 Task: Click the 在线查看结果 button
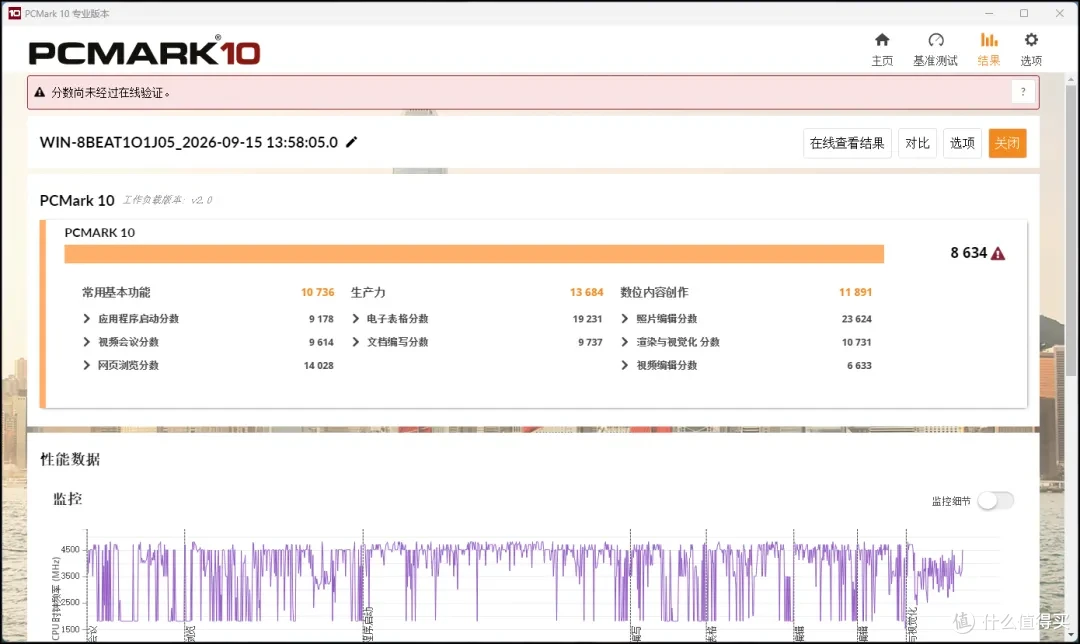coord(847,143)
